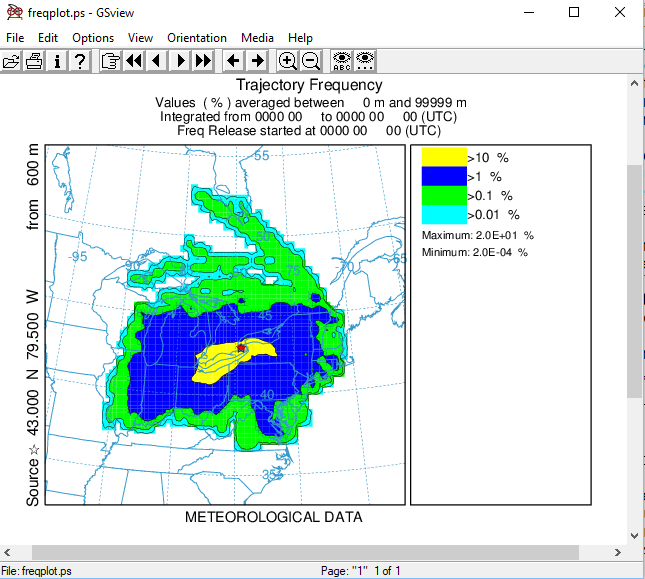Open the File menu
Viewport: 645px width, 579px height.
click(x=15, y=38)
